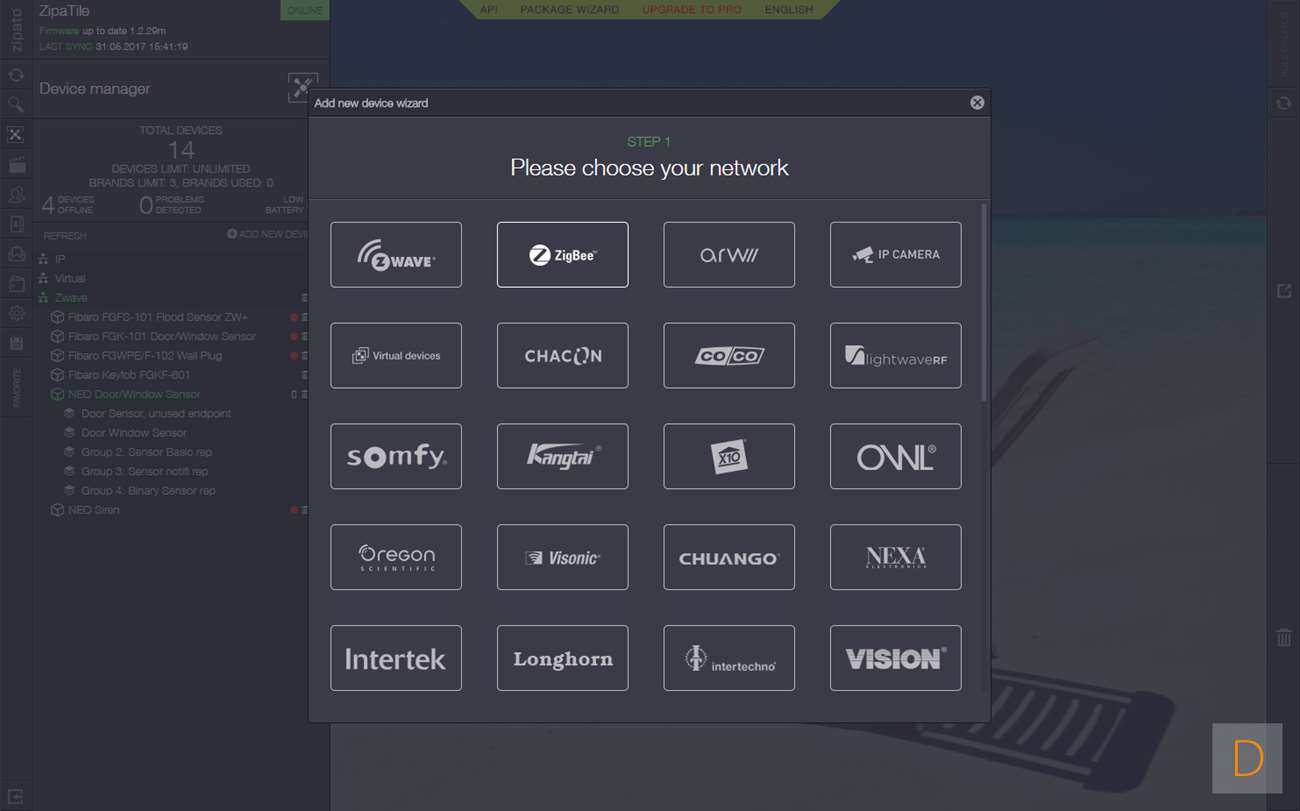Open the users icon in left sidebar
The image size is (1300, 811).
tap(16, 195)
